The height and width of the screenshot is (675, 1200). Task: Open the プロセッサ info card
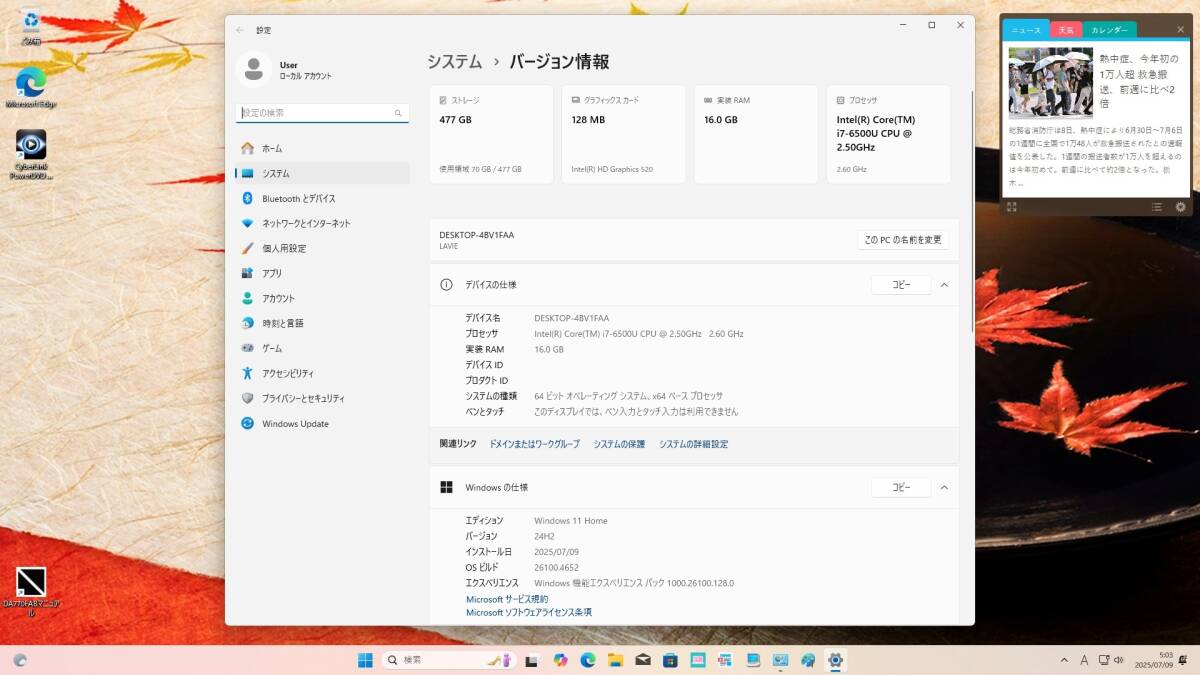pyautogui.click(x=889, y=134)
